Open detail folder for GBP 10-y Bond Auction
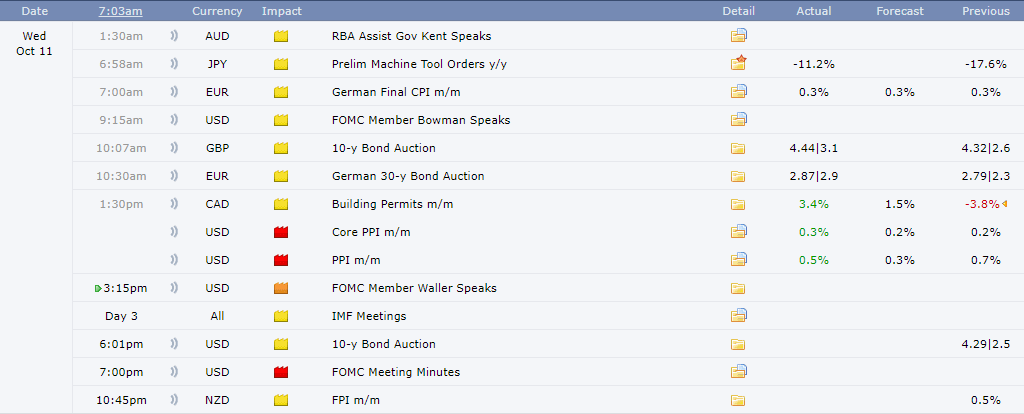Viewport: 1024px width, 414px height. (x=738, y=148)
